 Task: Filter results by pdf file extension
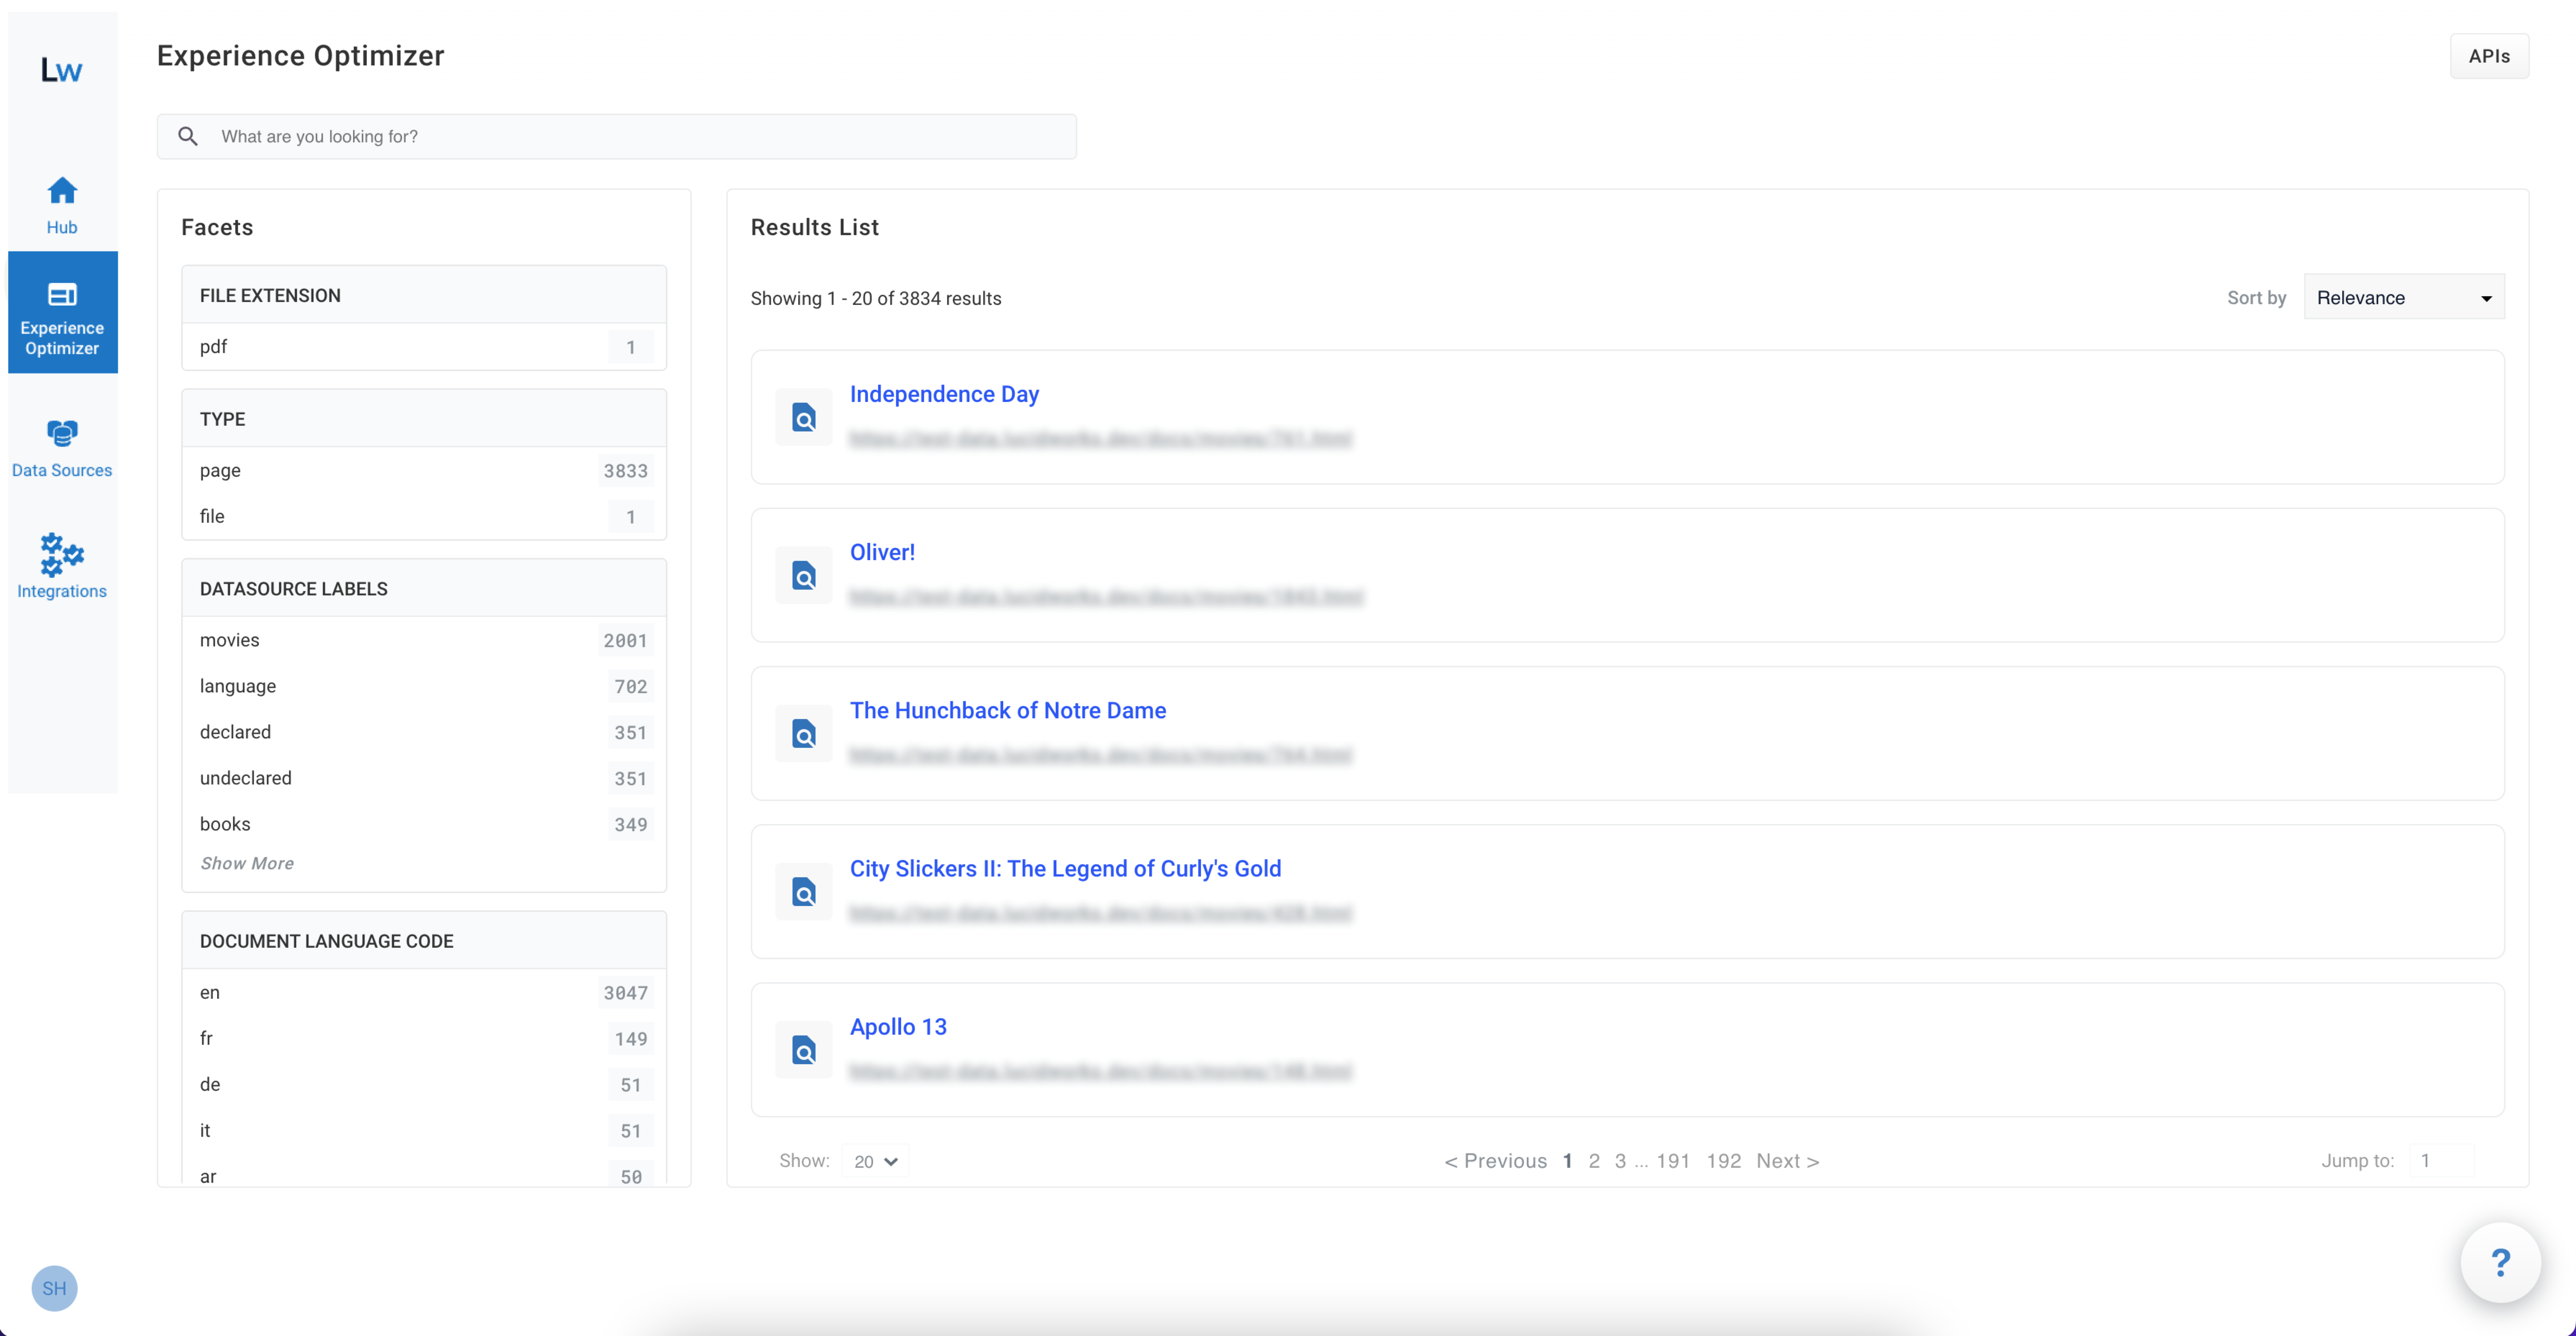(214, 346)
